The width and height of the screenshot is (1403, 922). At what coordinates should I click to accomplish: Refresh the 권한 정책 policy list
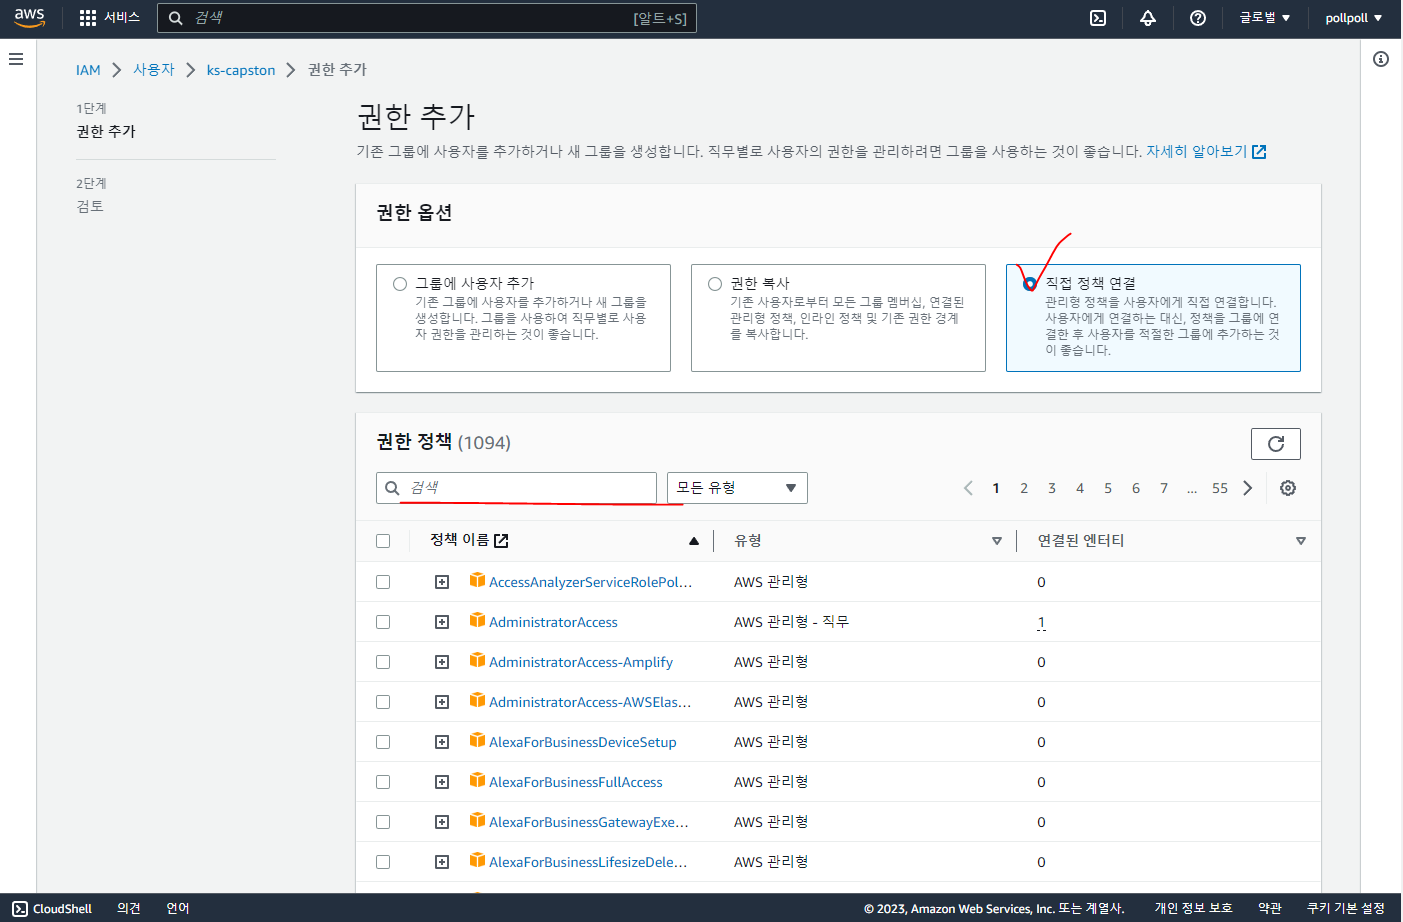(1276, 444)
